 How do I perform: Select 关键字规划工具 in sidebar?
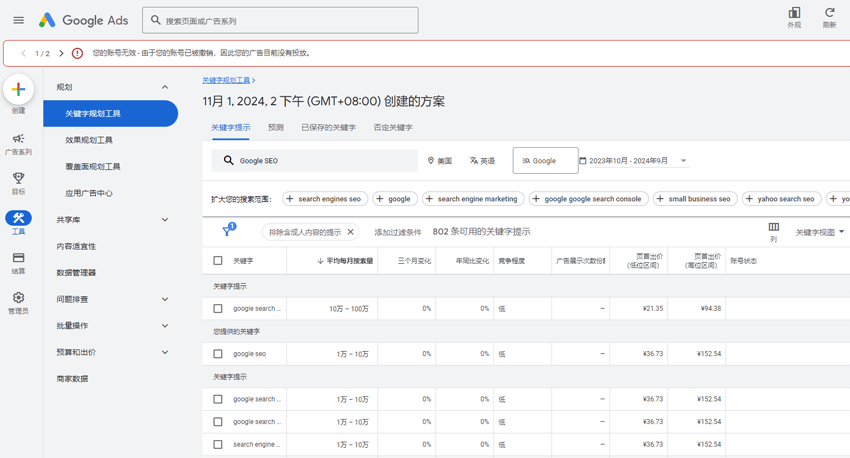tap(111, 113)
